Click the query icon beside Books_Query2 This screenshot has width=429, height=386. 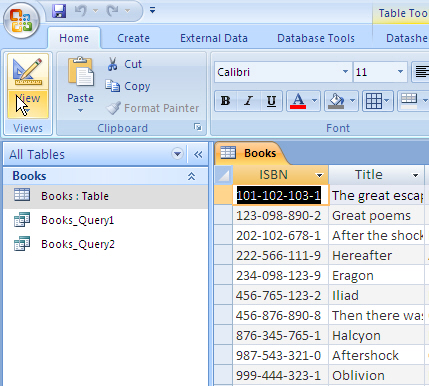(22, 244)
